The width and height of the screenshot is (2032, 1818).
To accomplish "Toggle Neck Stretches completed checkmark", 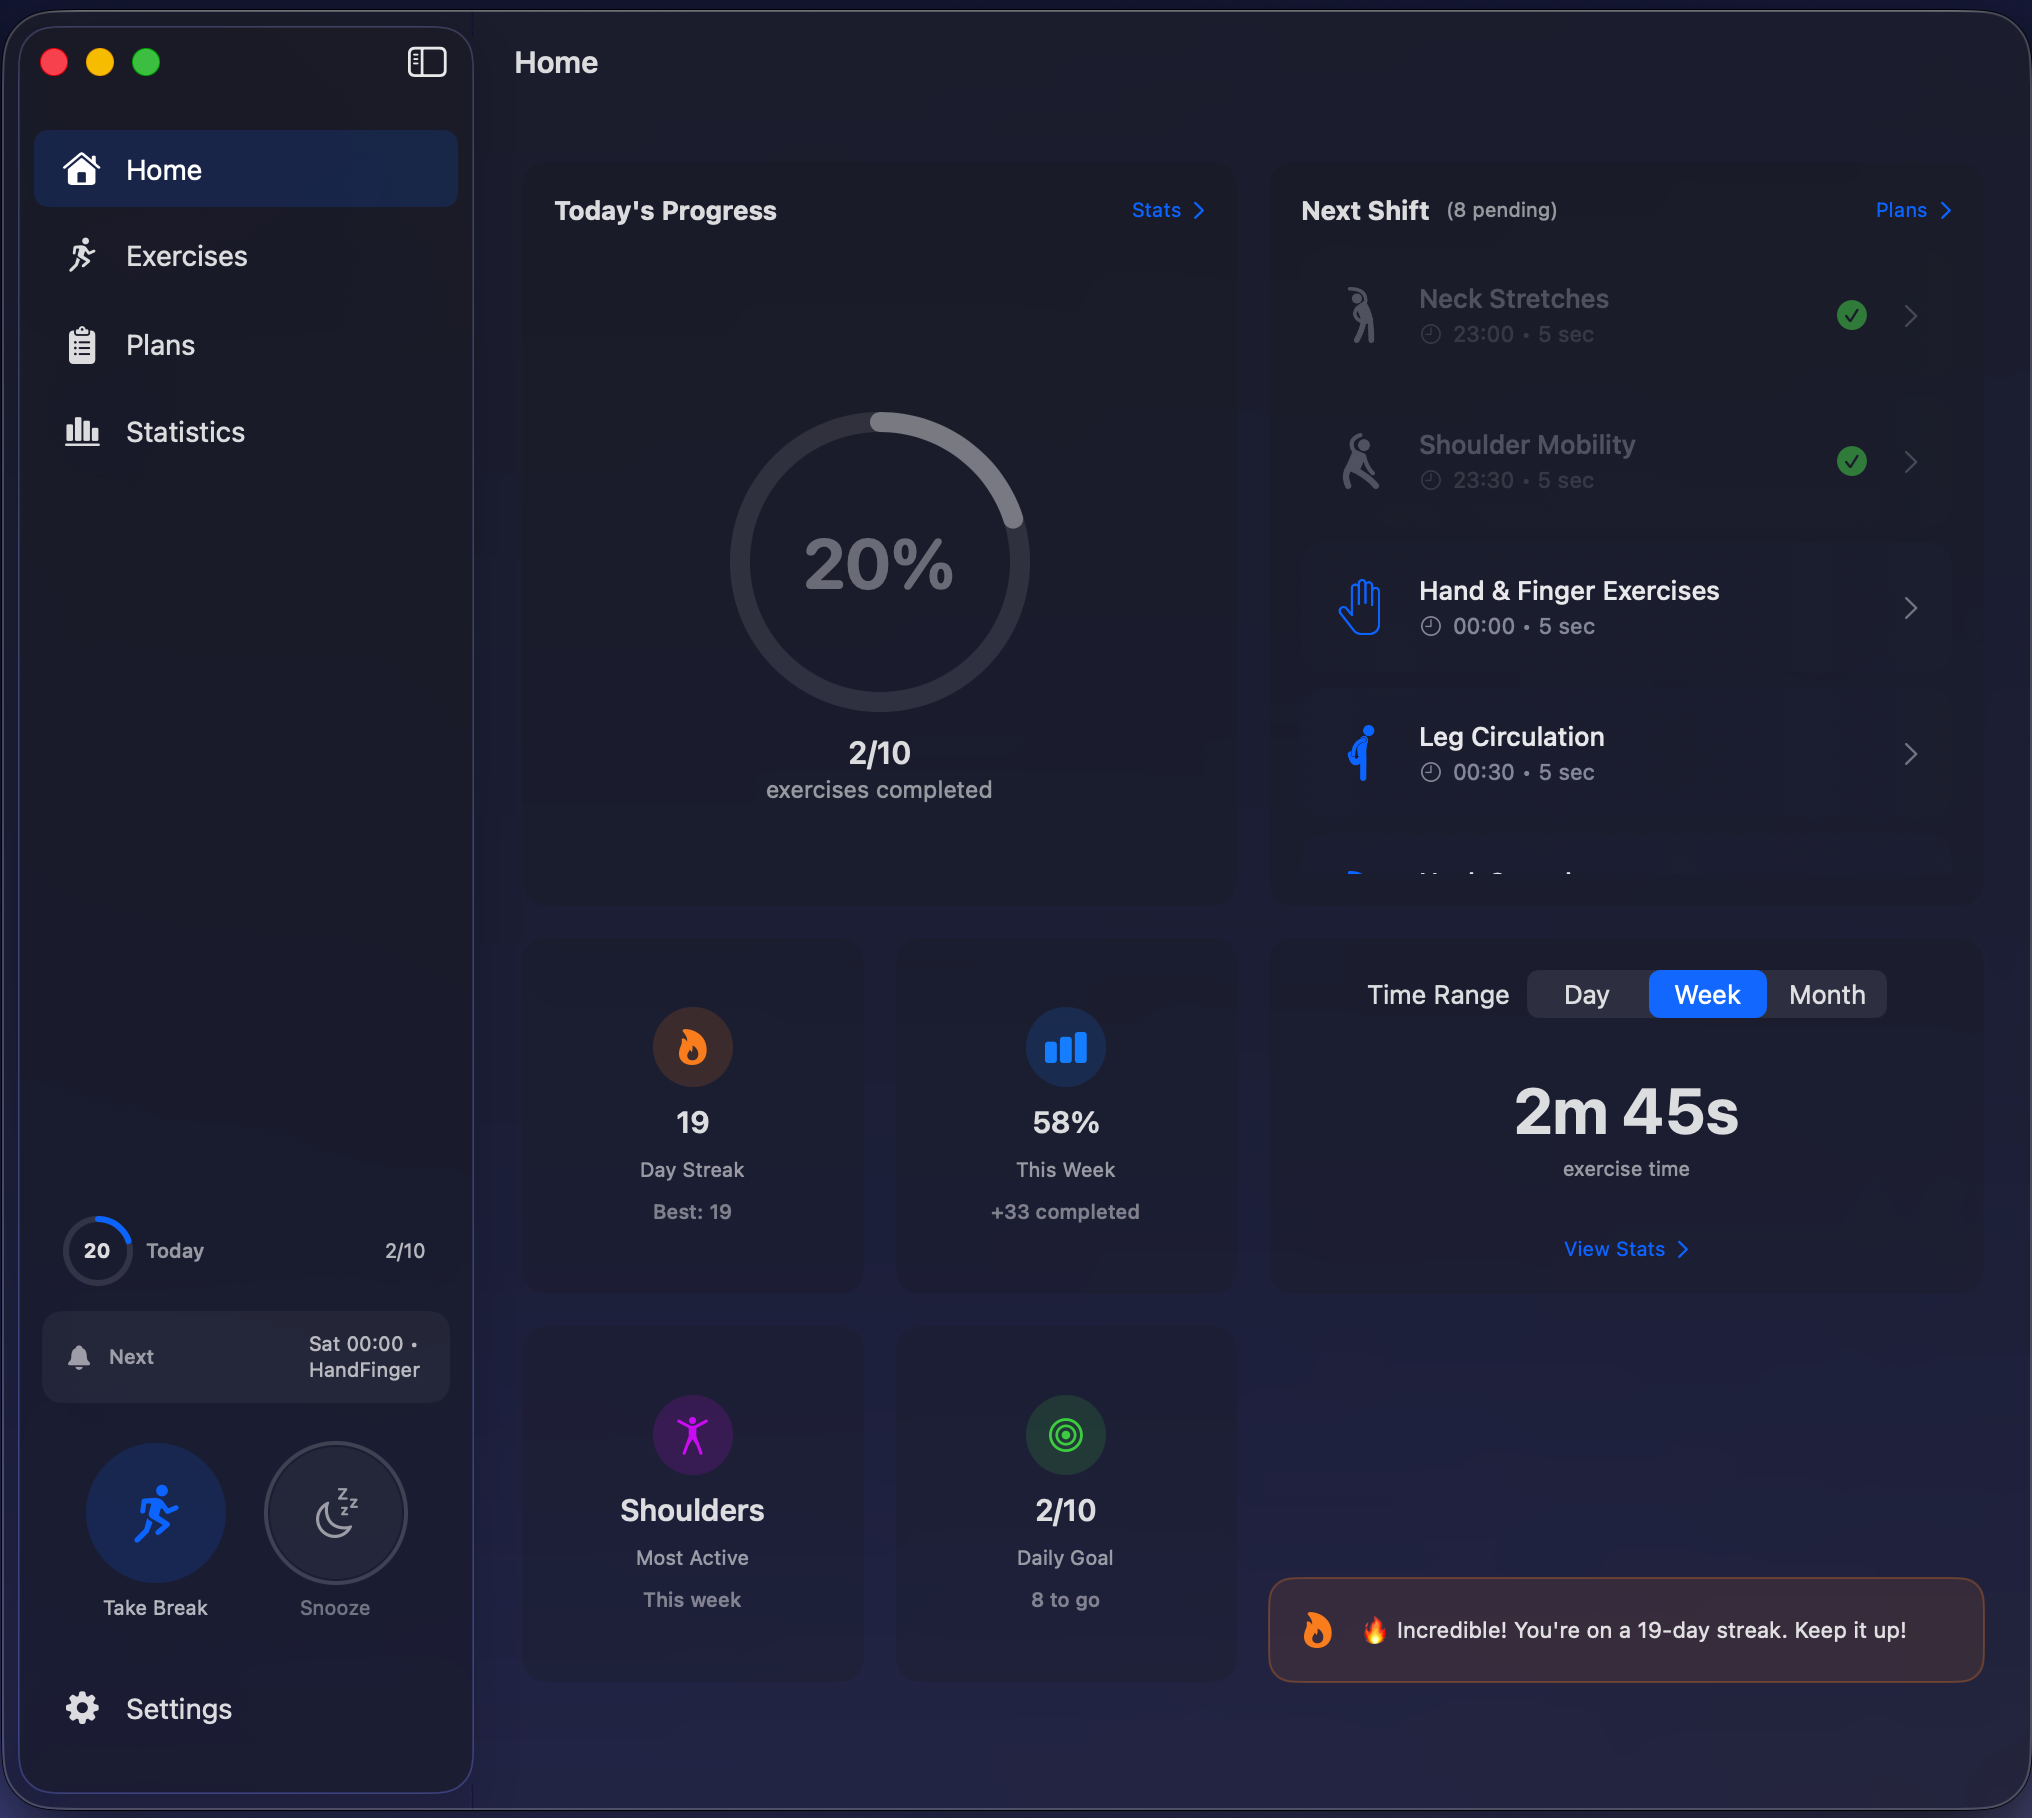I will [x=1851, y=315].
